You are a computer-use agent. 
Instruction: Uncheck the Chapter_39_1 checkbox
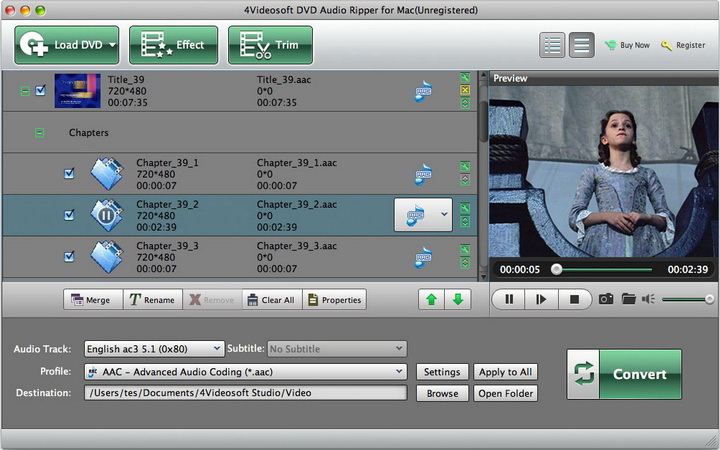[x=69, y=173]
